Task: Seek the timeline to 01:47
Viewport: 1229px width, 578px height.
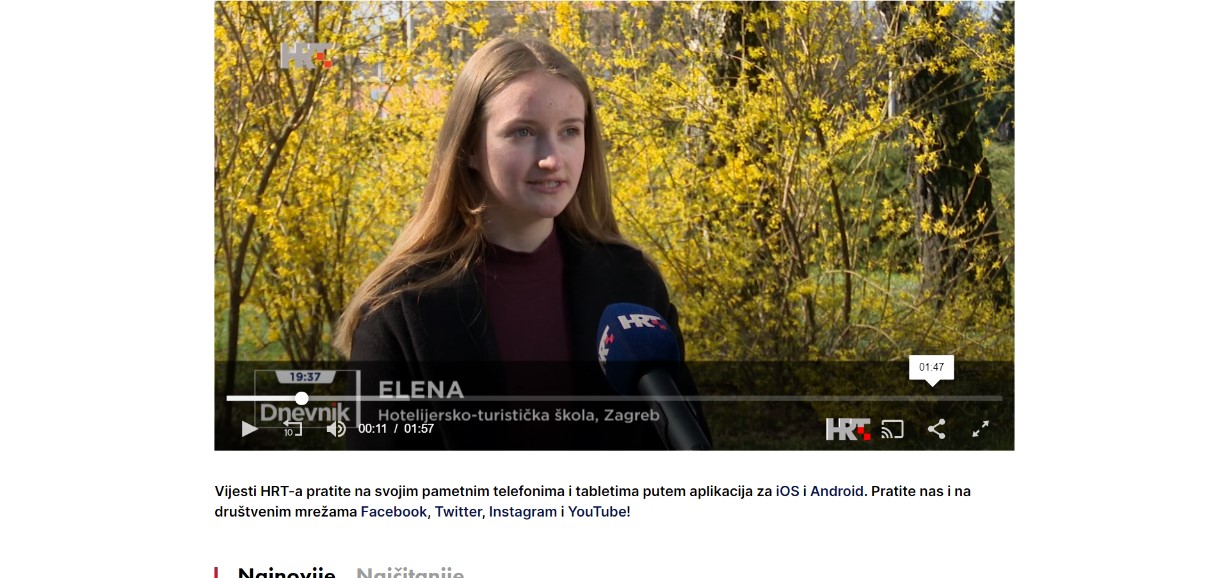Action: (x=931, y=398)
